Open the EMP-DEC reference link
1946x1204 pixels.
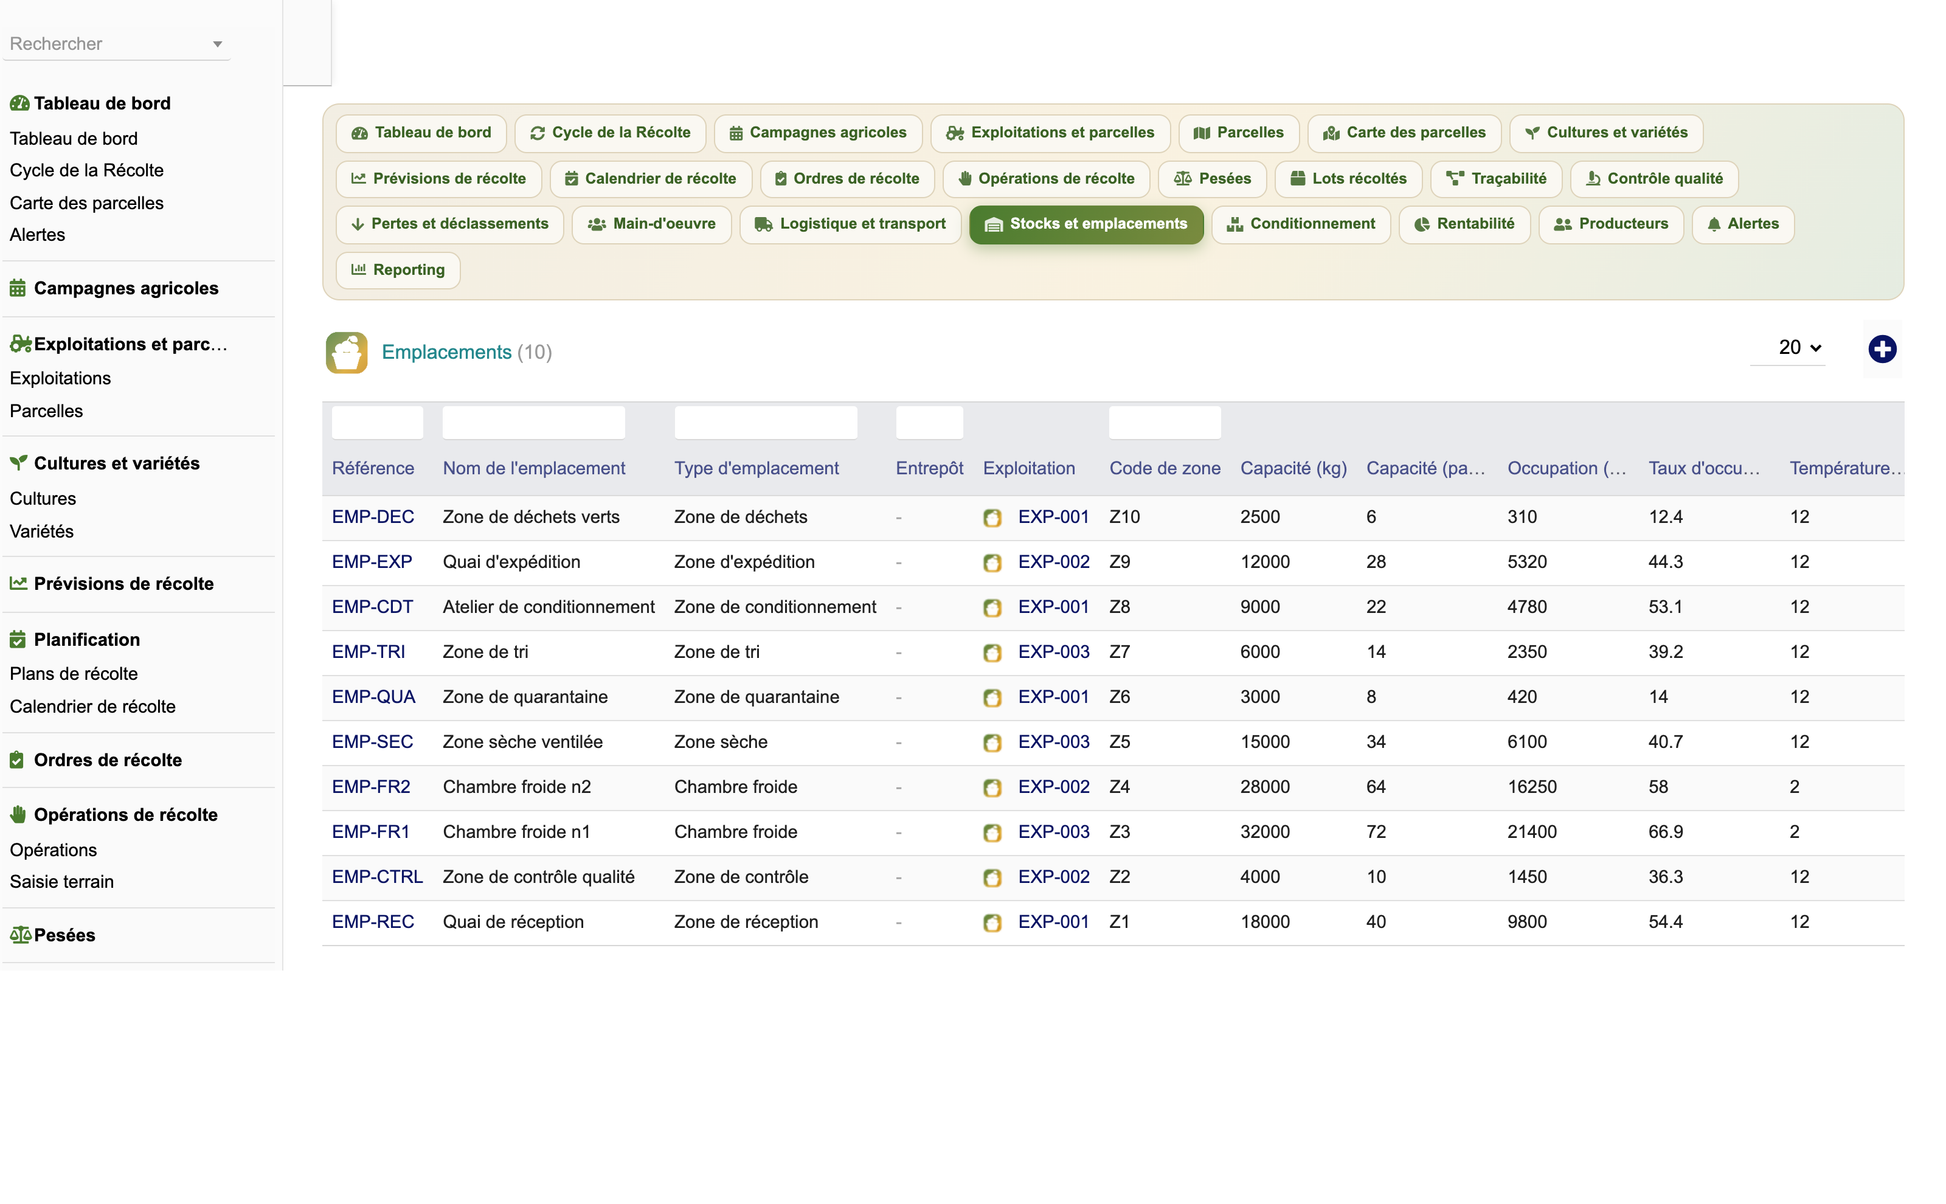pyautogui.click(x=373, y=517)
